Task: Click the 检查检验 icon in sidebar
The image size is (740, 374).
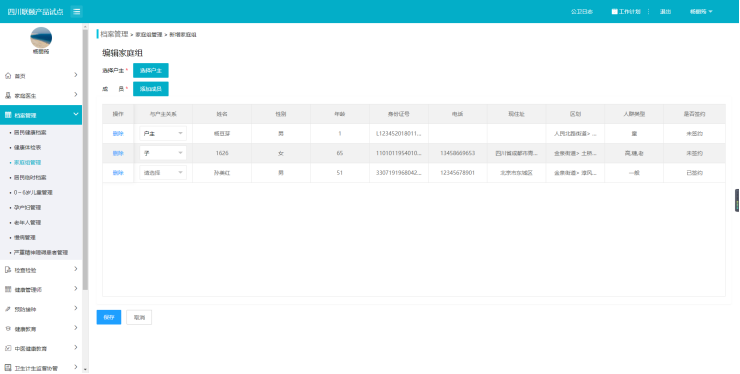Action: pos(8,270)
